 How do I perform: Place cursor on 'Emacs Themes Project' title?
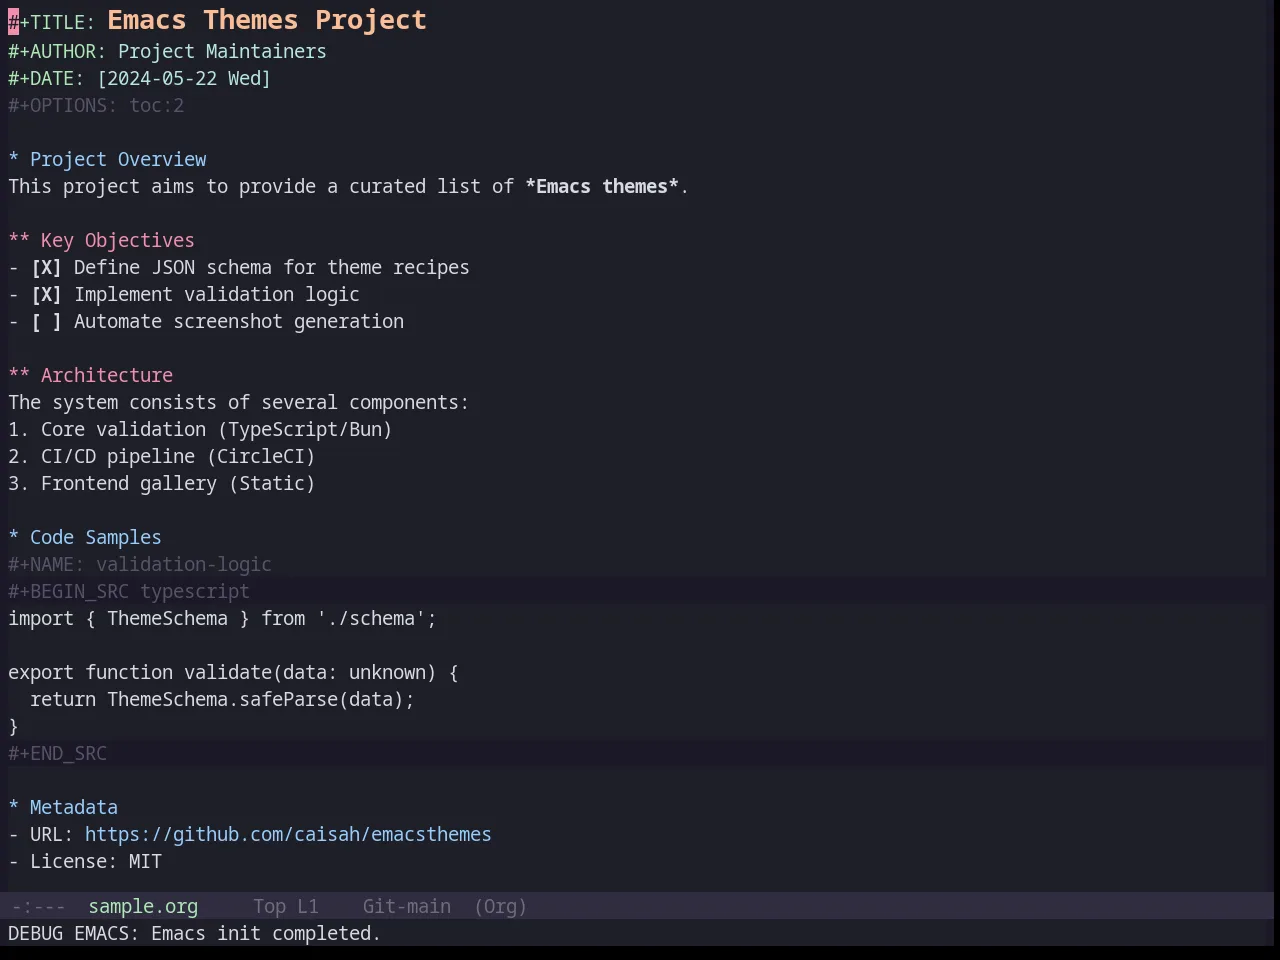267,20
